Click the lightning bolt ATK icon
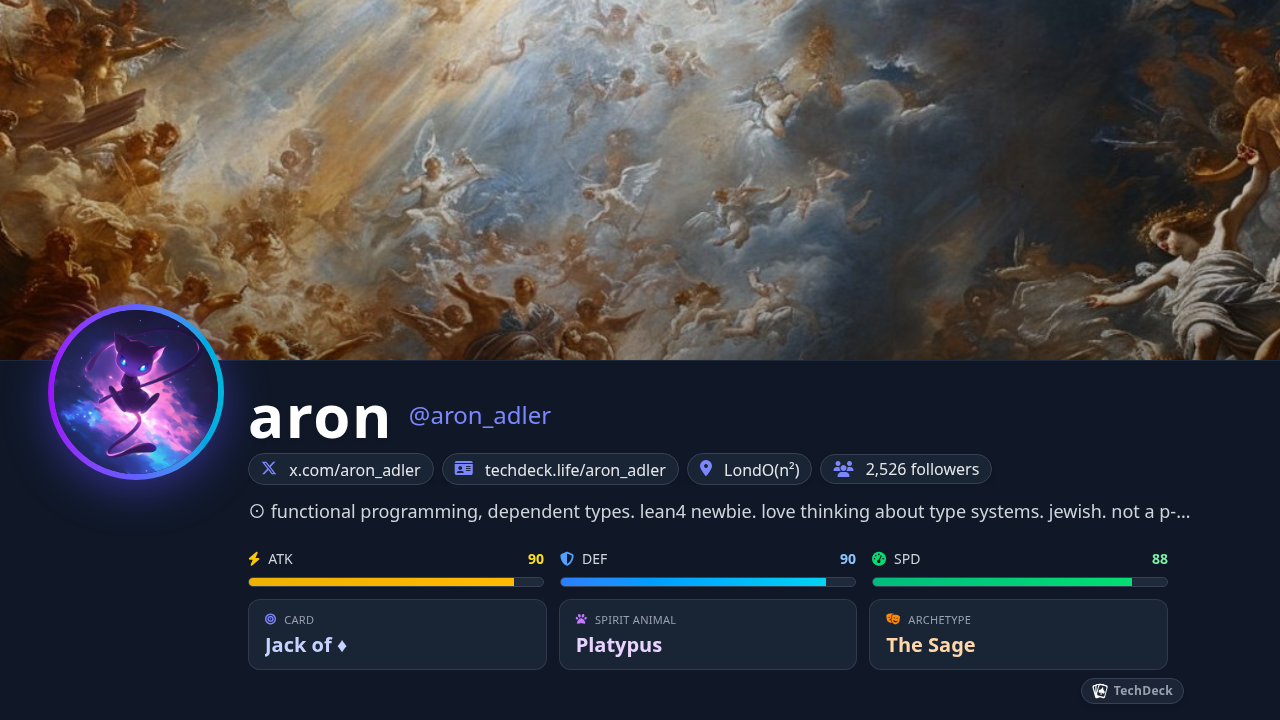 click(254, 559)
